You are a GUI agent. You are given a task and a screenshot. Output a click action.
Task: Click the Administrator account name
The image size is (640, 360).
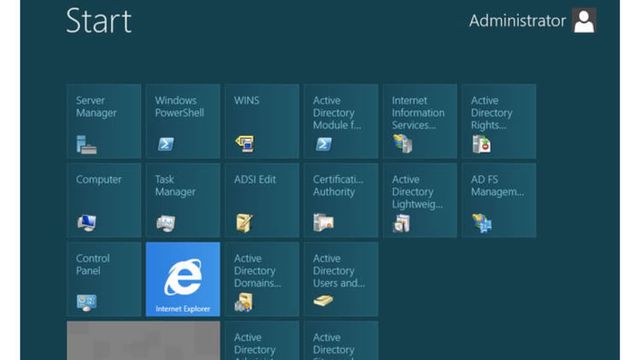[x=517, y=21]
